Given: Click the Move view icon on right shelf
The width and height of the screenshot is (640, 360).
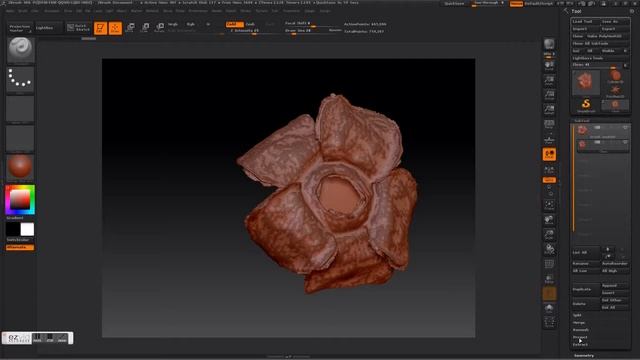Looking at the screenshot, I should click(x=549, y=220).
